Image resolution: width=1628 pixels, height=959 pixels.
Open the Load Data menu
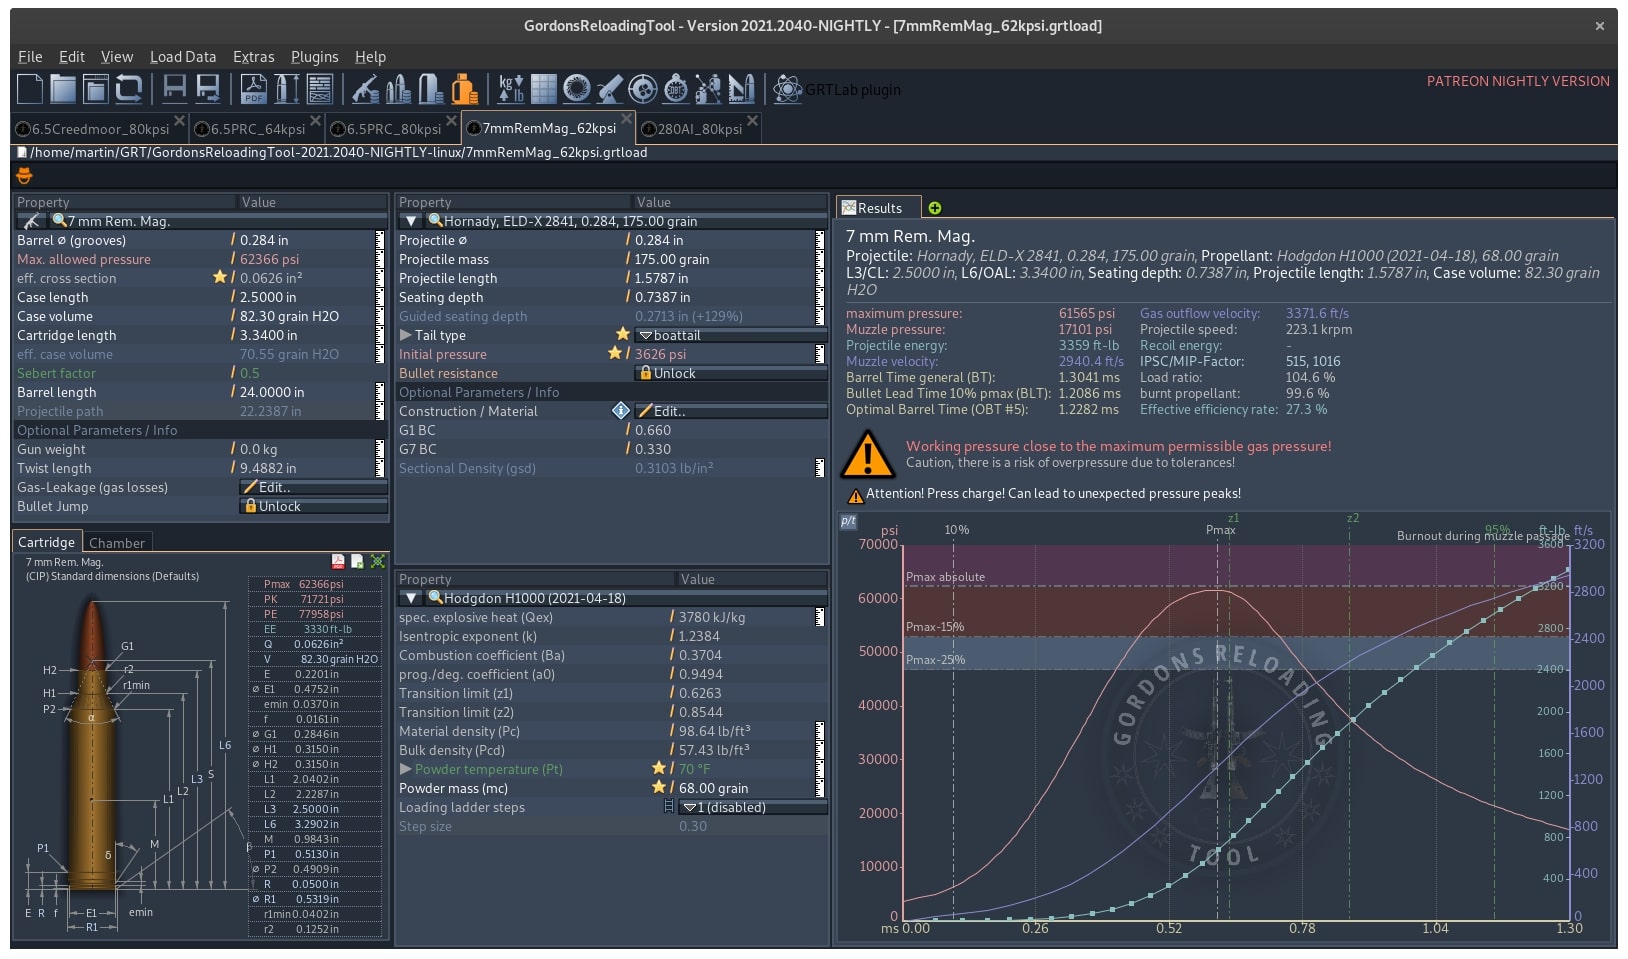point(183,57)
